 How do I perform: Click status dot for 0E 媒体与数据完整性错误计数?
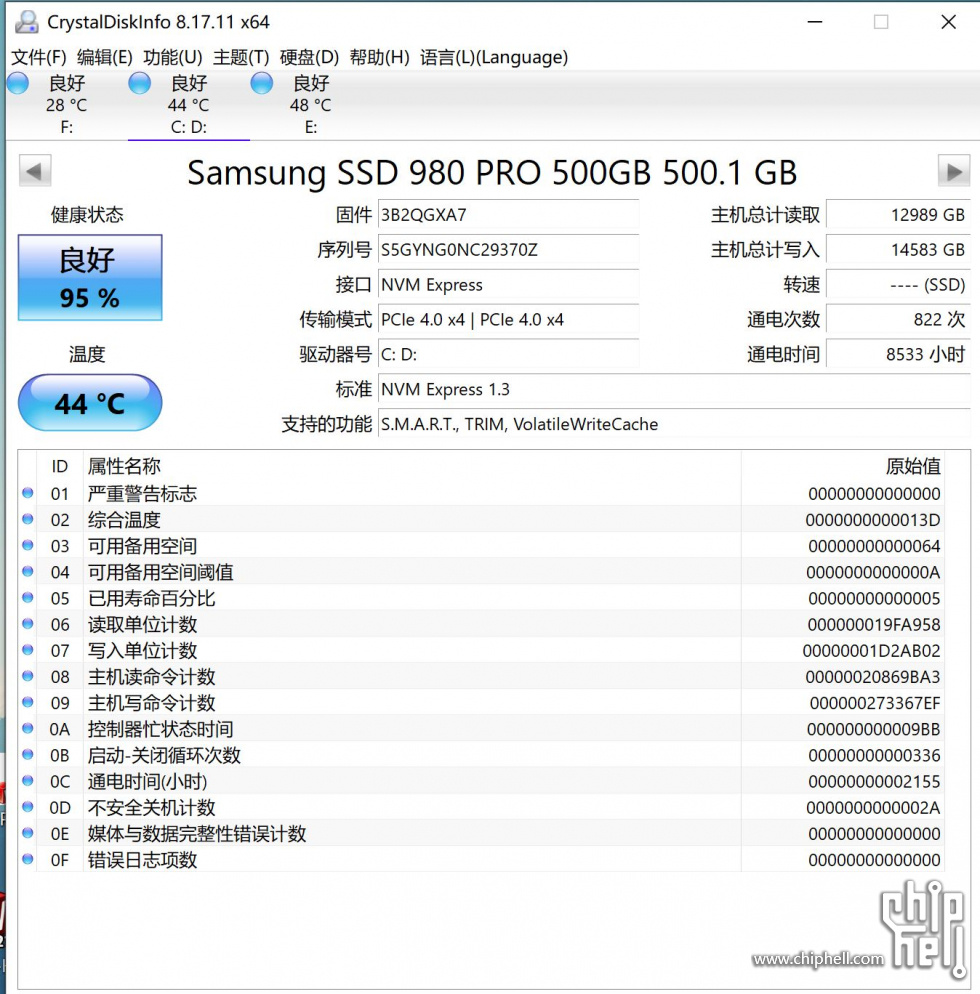click(x=27, y=833)
